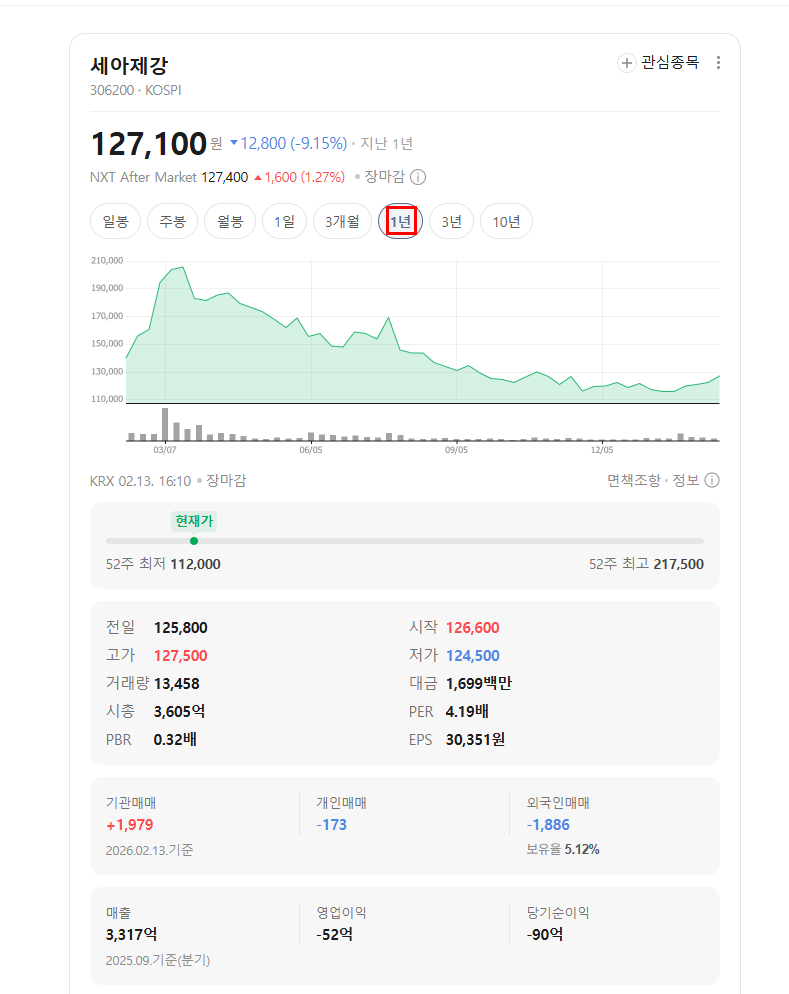Screen dimensions: 789x994
Task: Click the 고가 value 127,500
Action: [181, 656]
